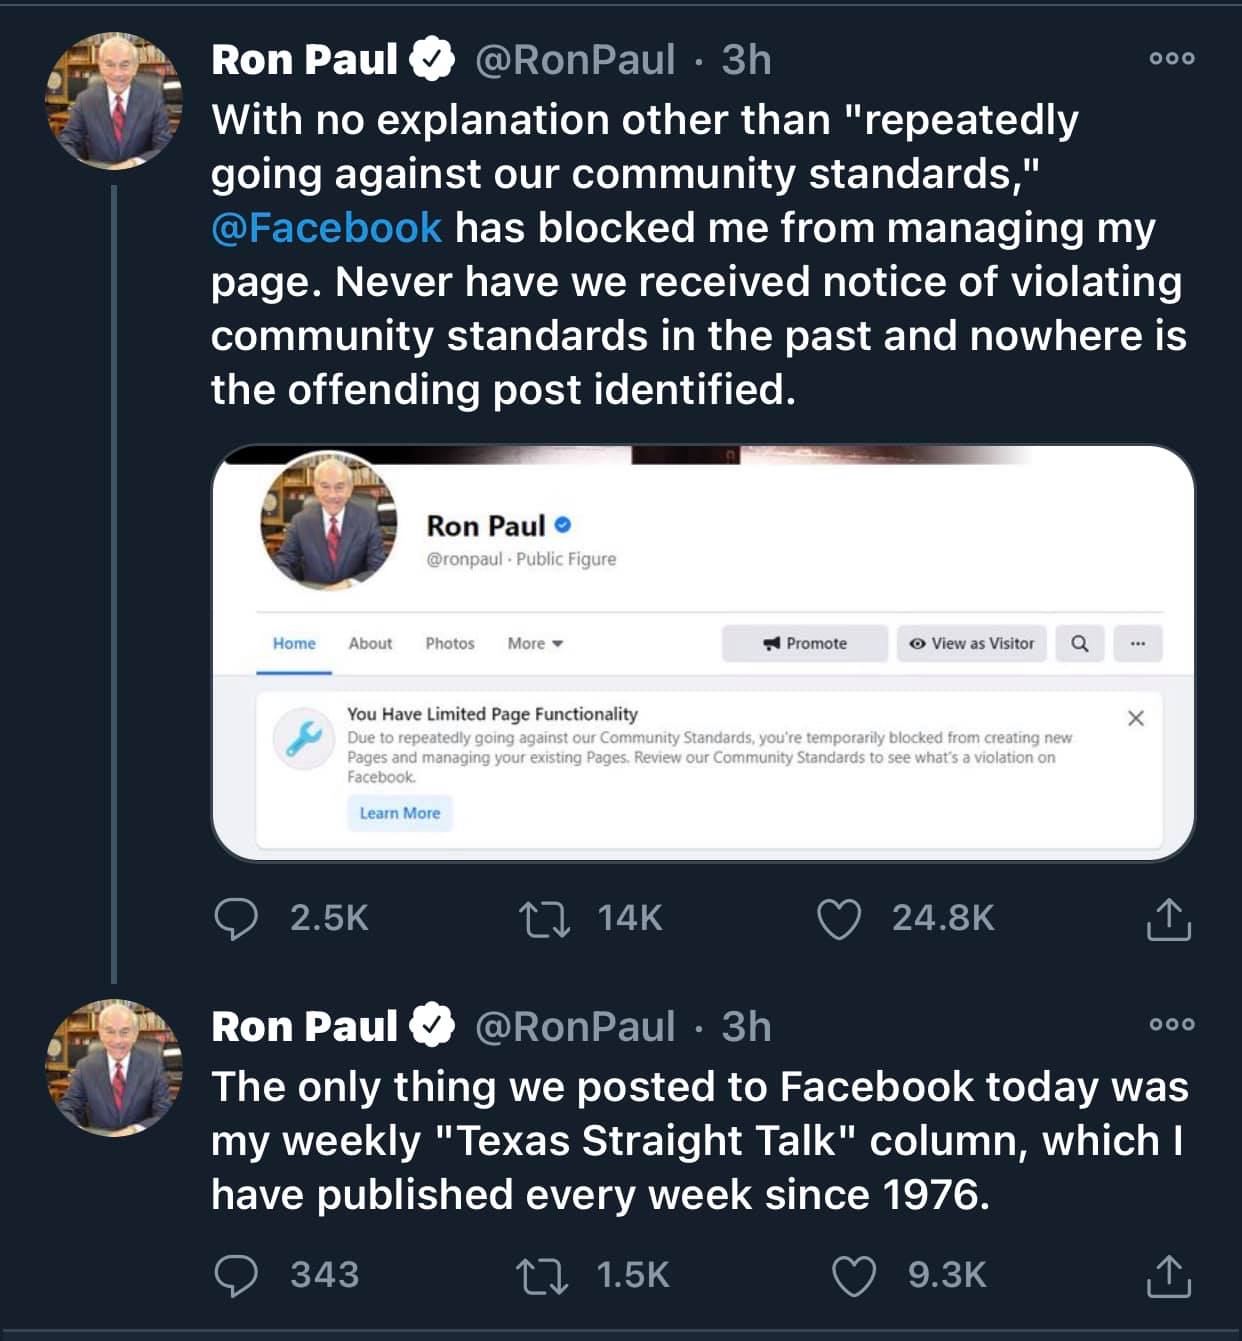Open more options on first tweet
Viewport: 1242px width, 1341px height.
coord(1172,58)
